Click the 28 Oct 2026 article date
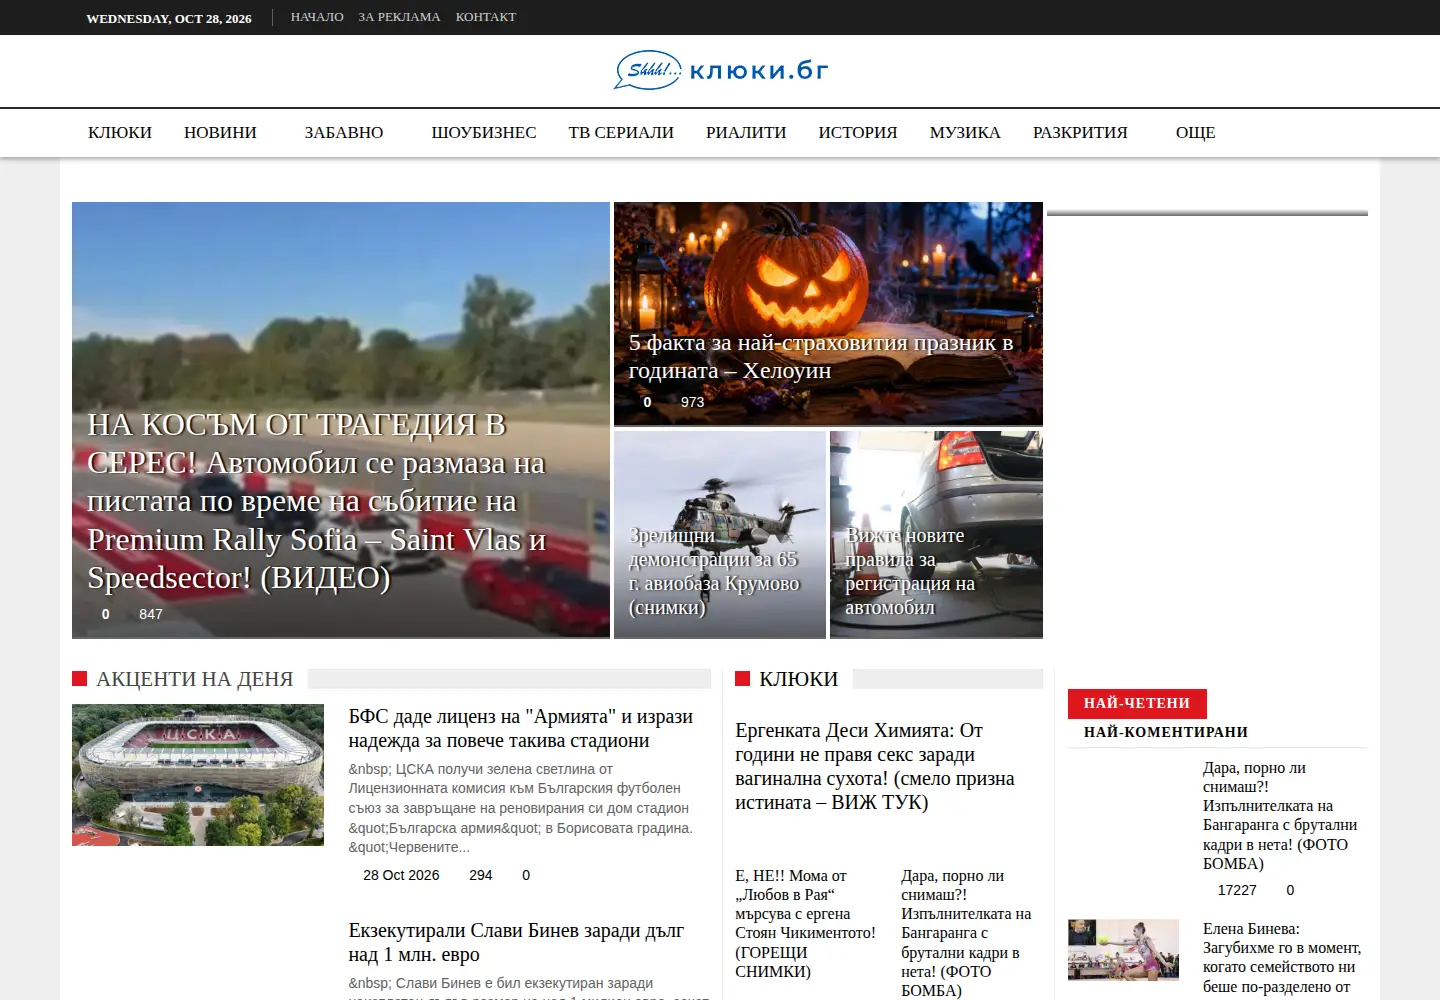The height and width of the screenshot is (1000, 1440). 401,875
